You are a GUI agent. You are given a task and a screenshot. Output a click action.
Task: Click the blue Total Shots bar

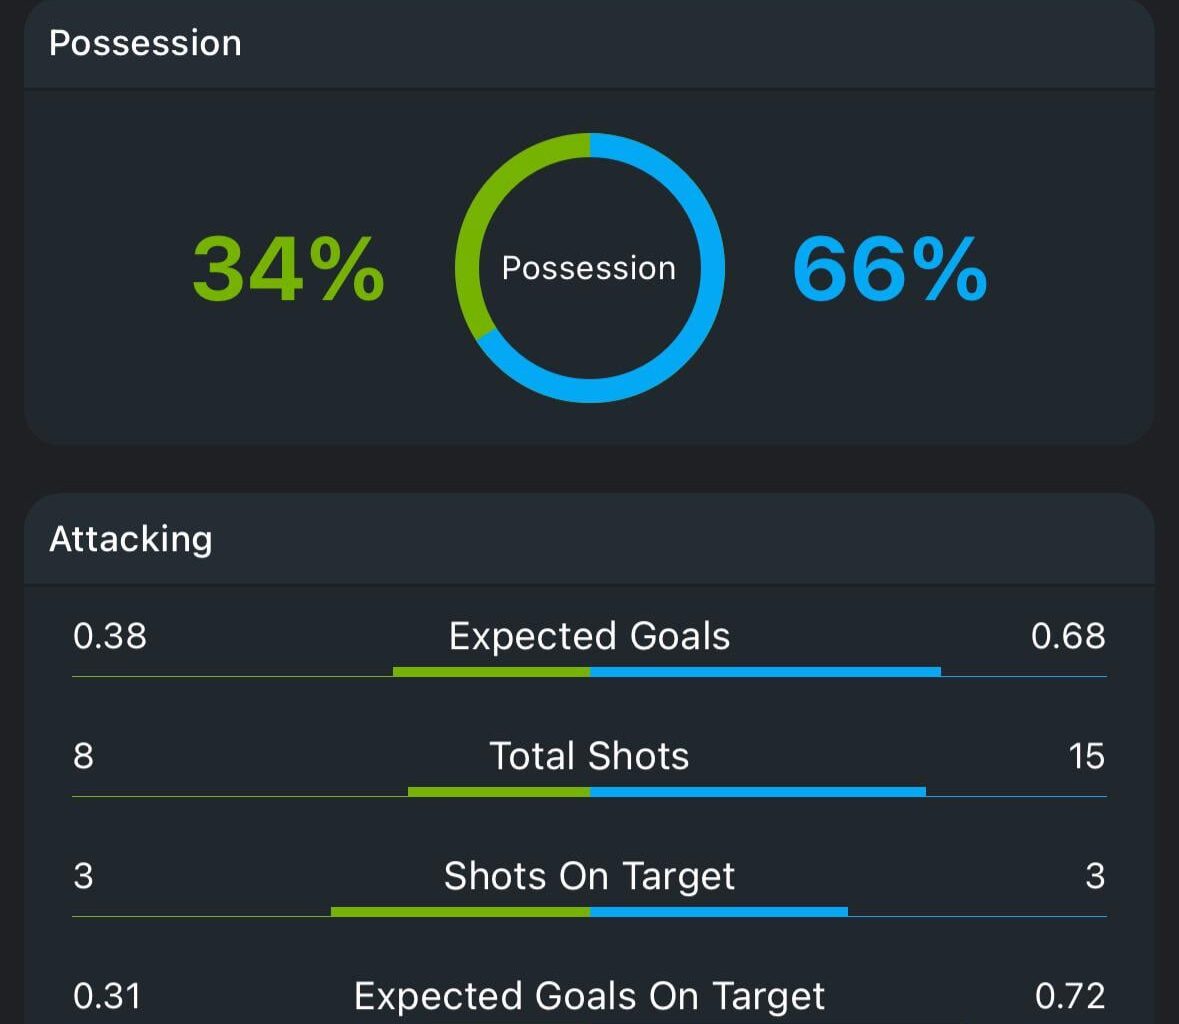click(758, 792)
